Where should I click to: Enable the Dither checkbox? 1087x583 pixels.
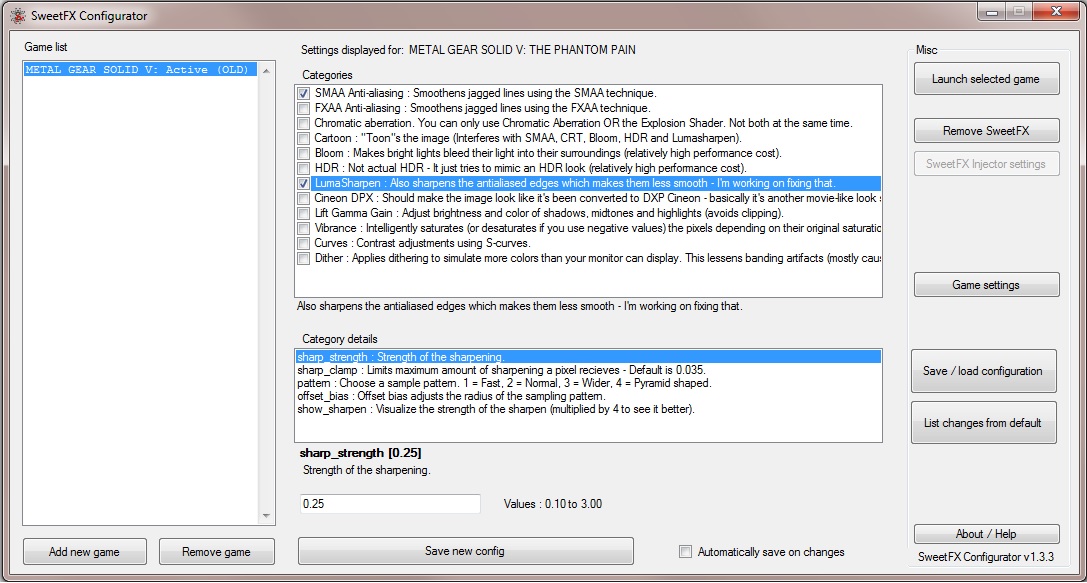tap(304, 259)
